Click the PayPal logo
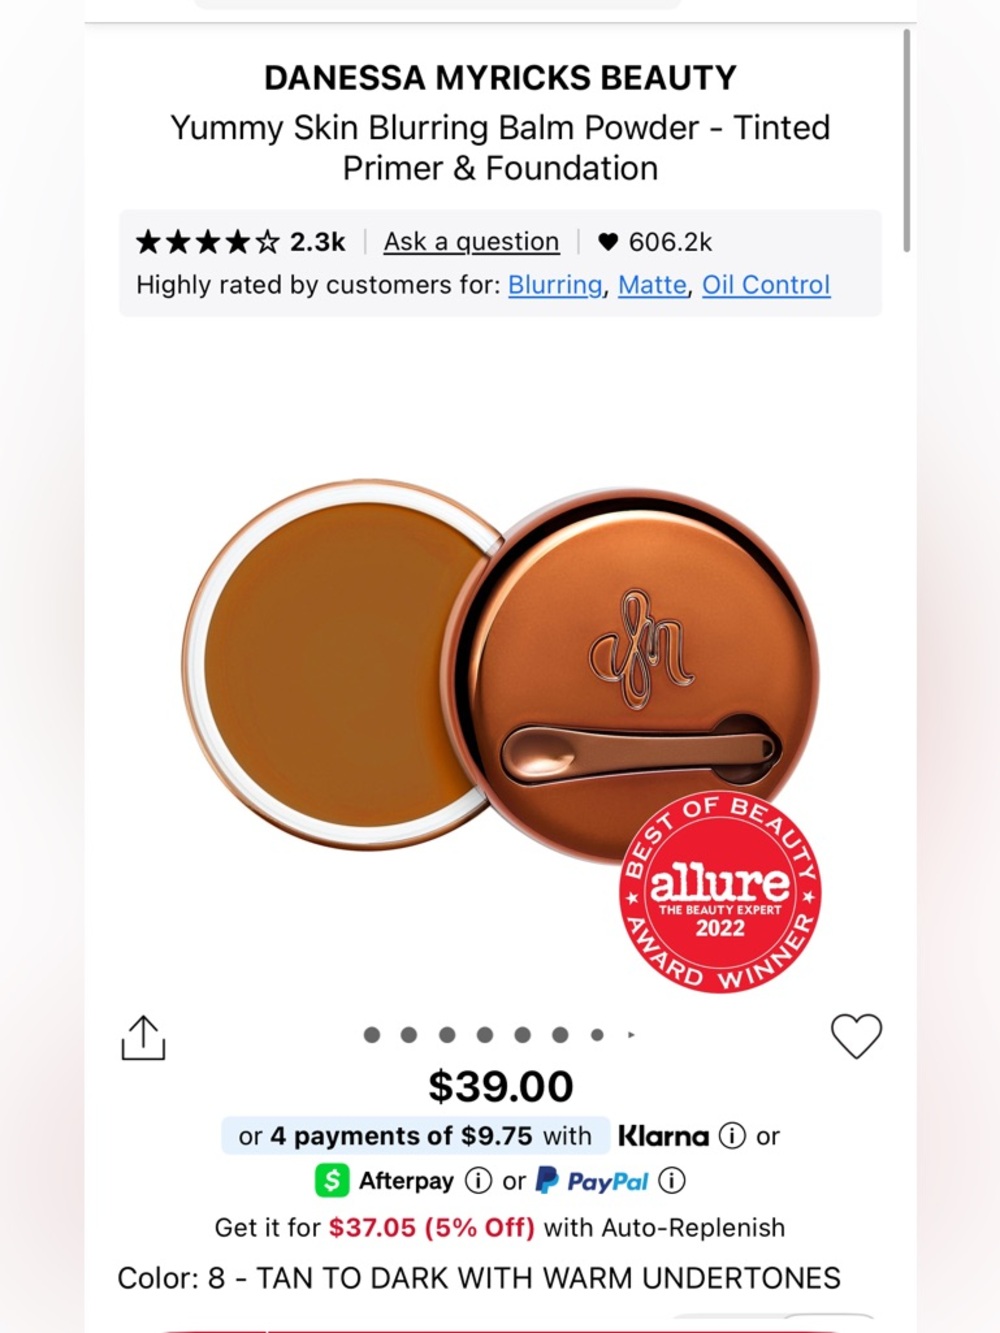This screenshot has height=1333, width=1000. [593, 1181]
